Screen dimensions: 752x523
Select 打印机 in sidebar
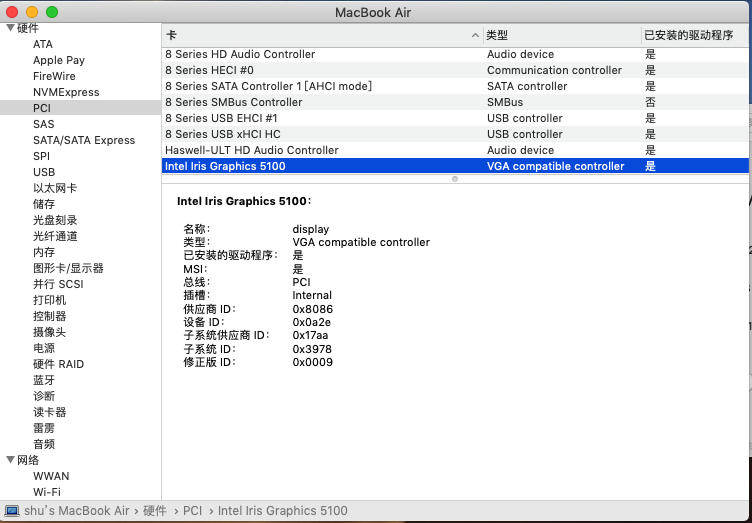49,300
